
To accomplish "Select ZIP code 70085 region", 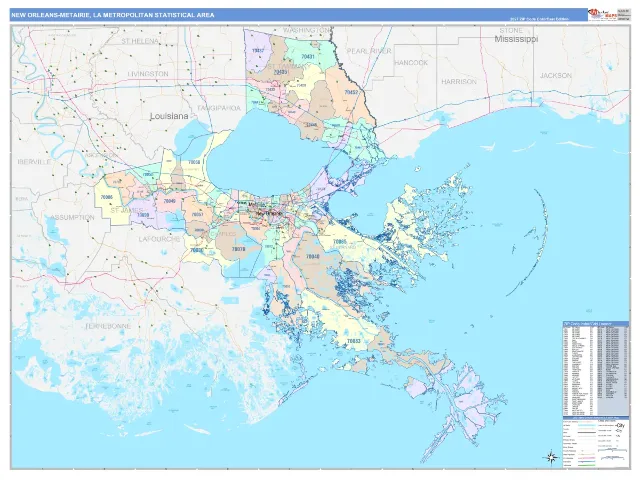I will pos(340,241).
